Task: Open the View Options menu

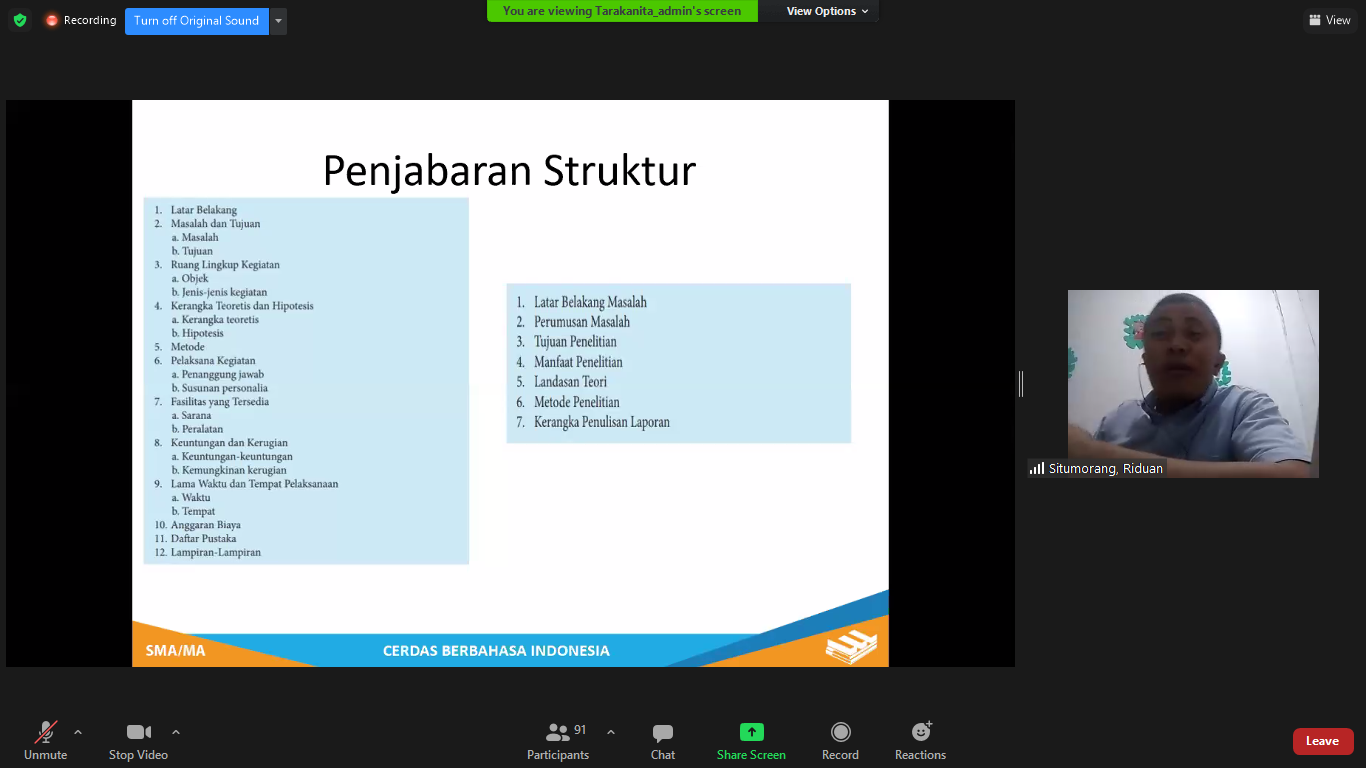Action: tap(827, 11)
